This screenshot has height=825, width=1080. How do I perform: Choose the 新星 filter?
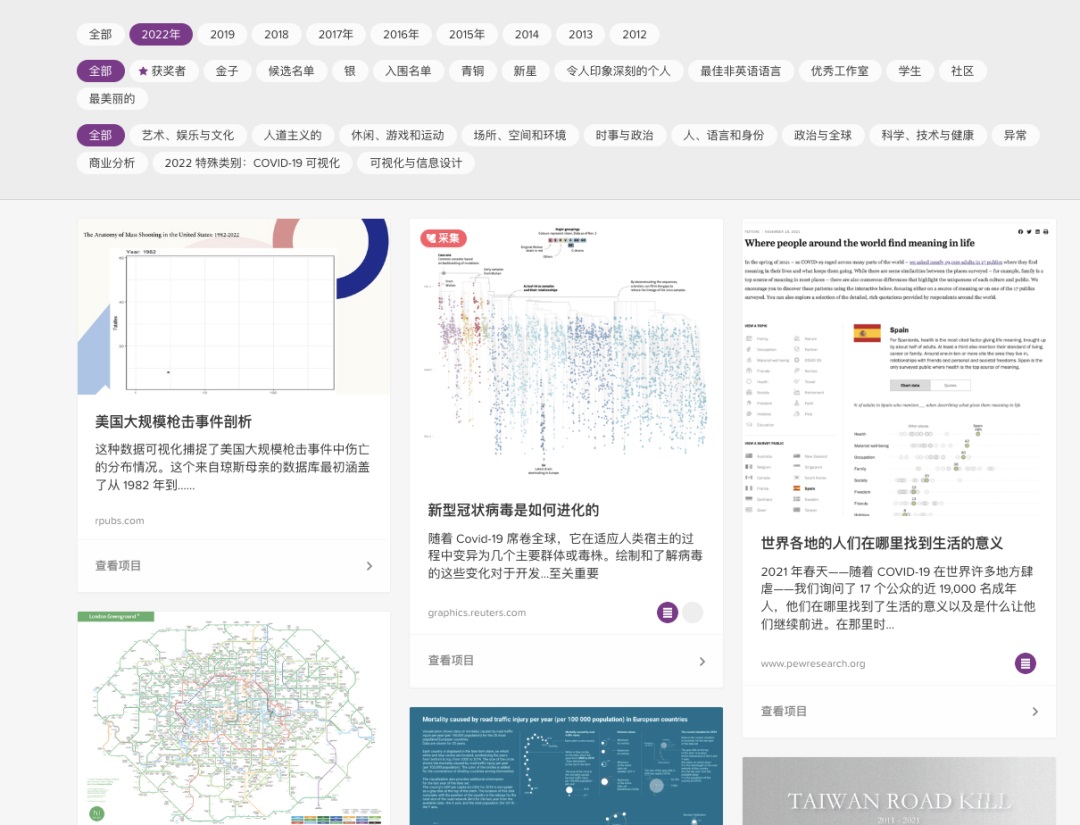point(525,71)
